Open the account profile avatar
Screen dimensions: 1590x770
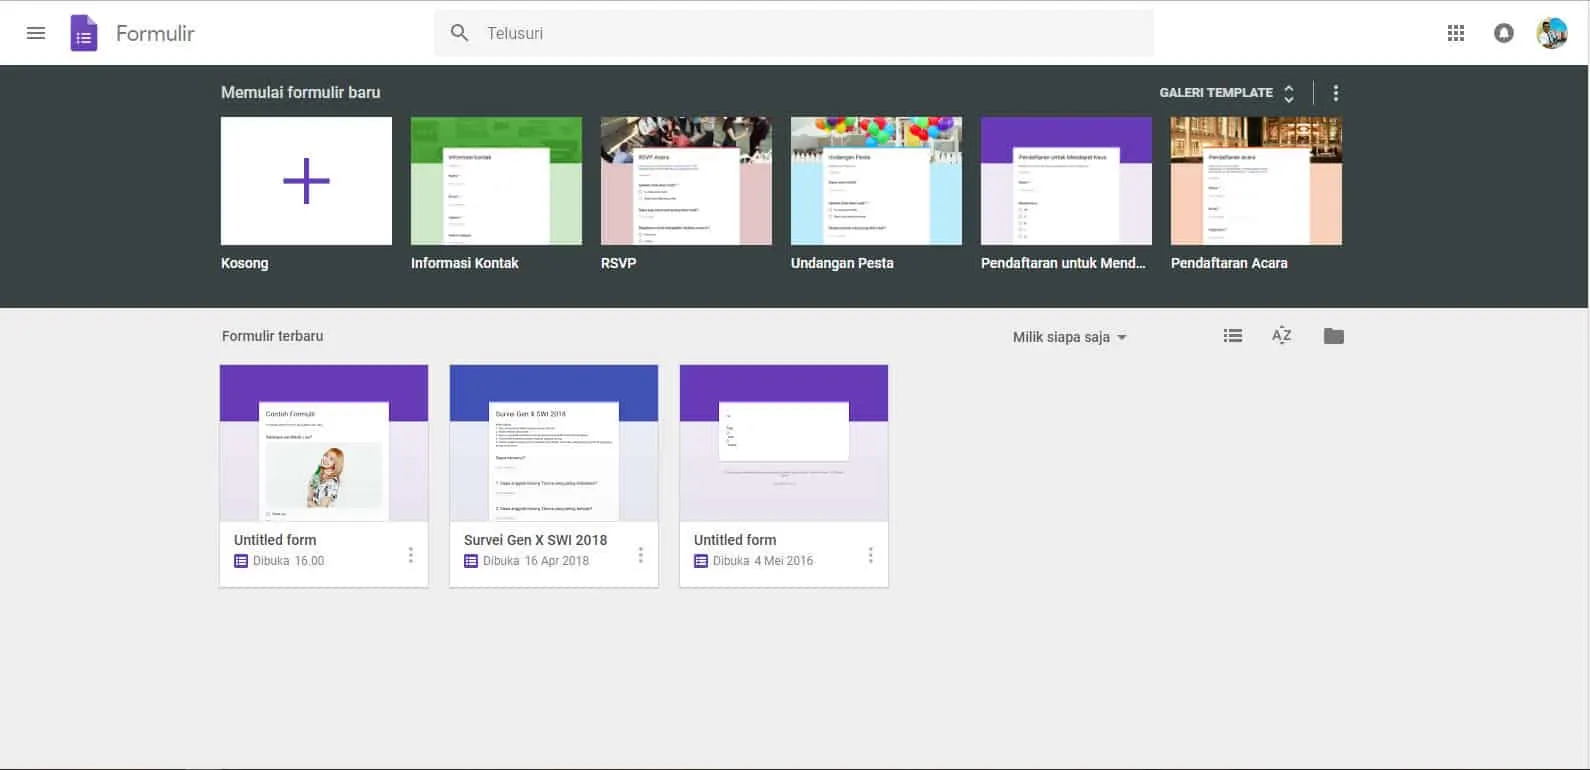click(x=1551, y=33)
